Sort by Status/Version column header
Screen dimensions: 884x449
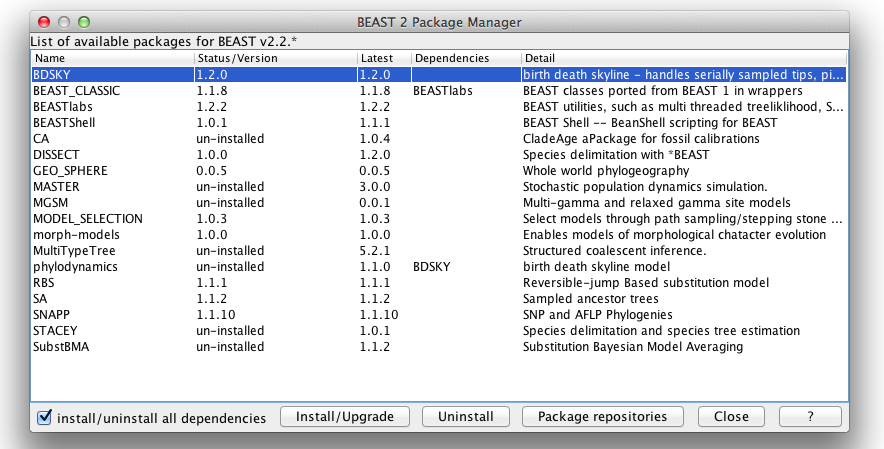point(276,58)
